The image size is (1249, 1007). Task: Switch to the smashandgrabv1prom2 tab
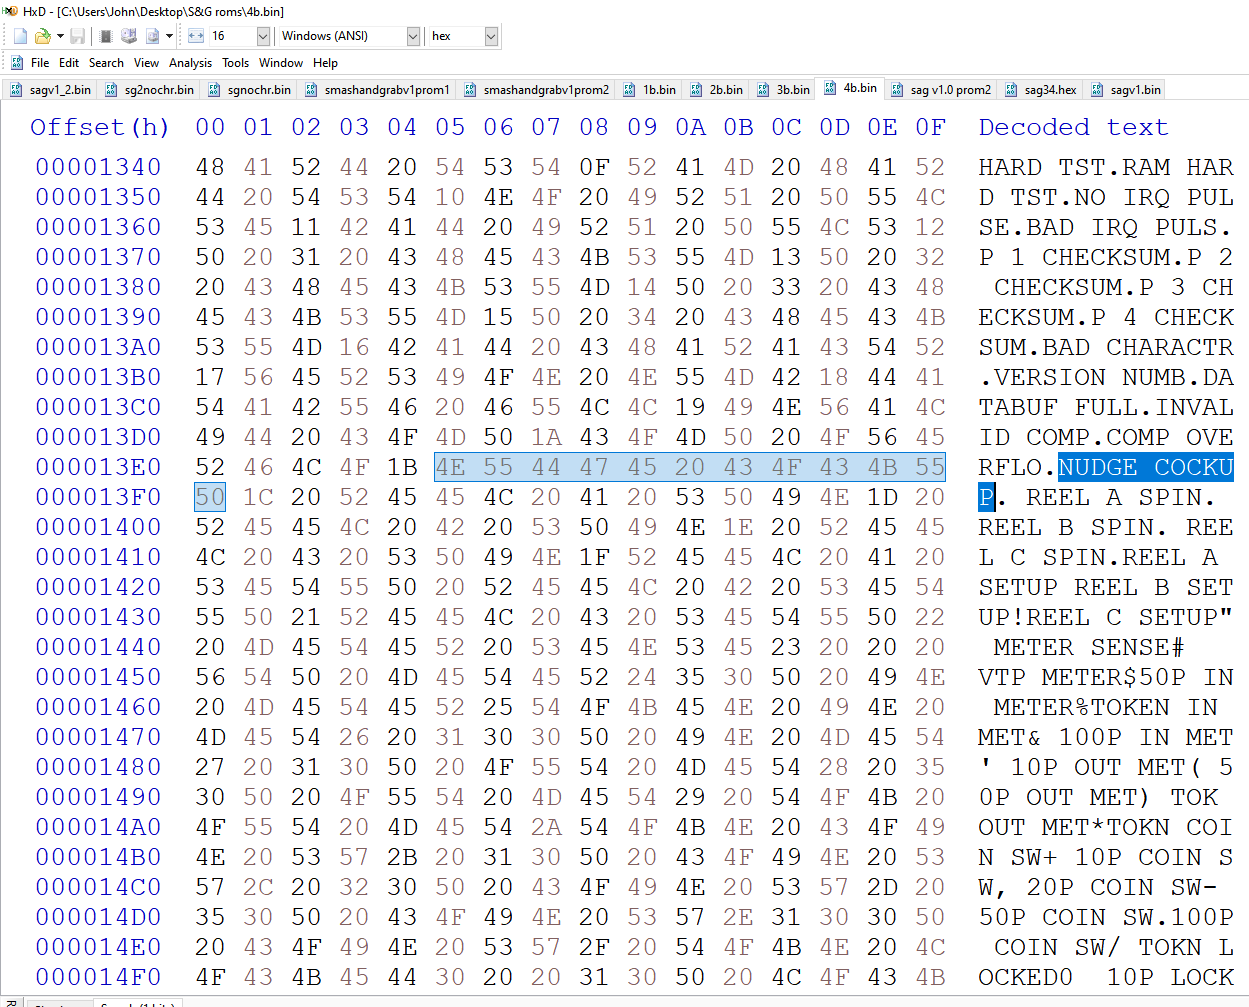tap(536, 89)
